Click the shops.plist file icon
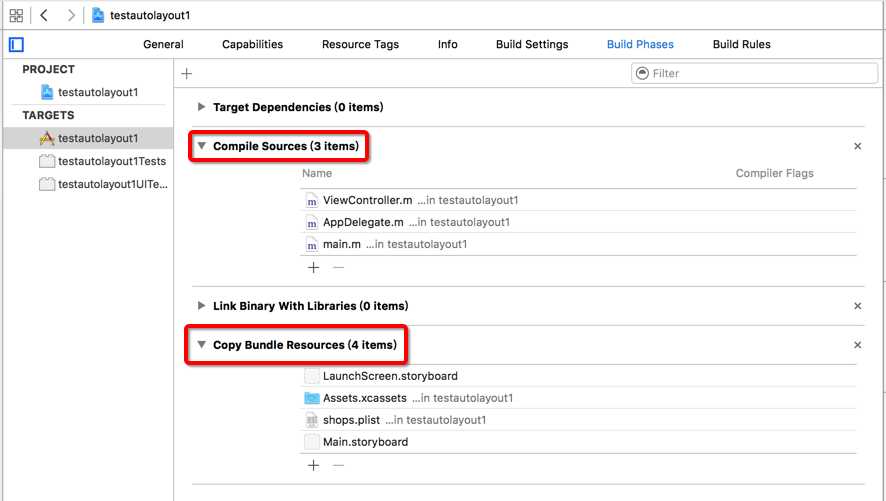The height and width of the screenshot is (501, 886). [311, 420]
